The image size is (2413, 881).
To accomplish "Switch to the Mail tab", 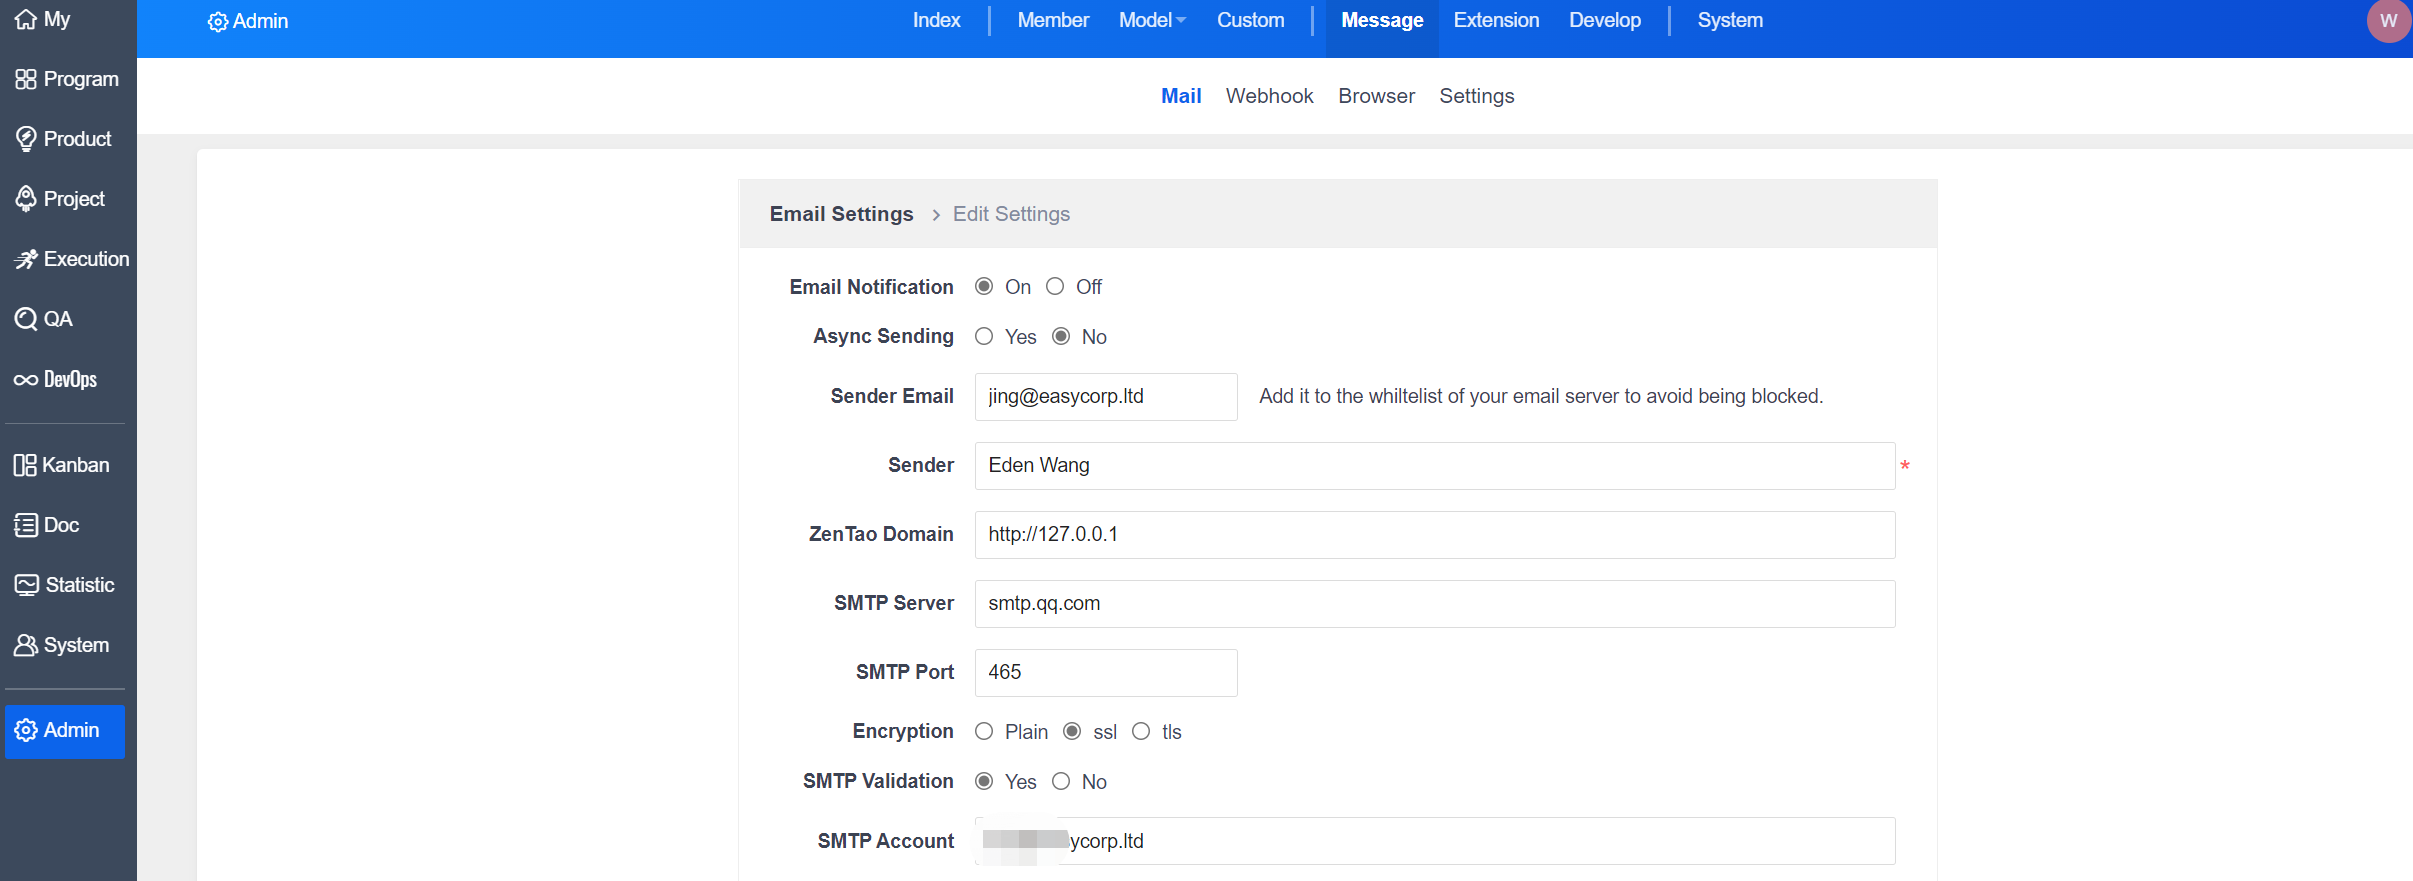I will [1181, 96].
